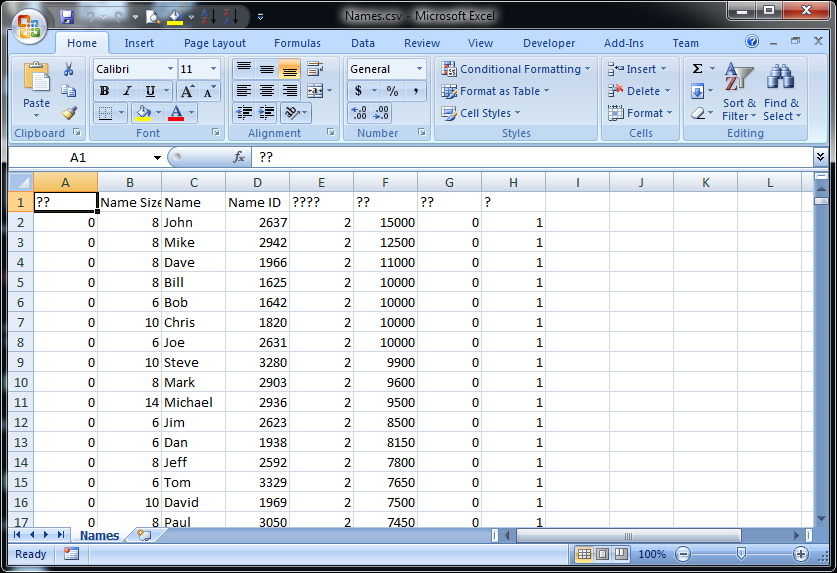Screen dimensions: 837x573
Task: Open the General number format dropdown
Action: 419,69
